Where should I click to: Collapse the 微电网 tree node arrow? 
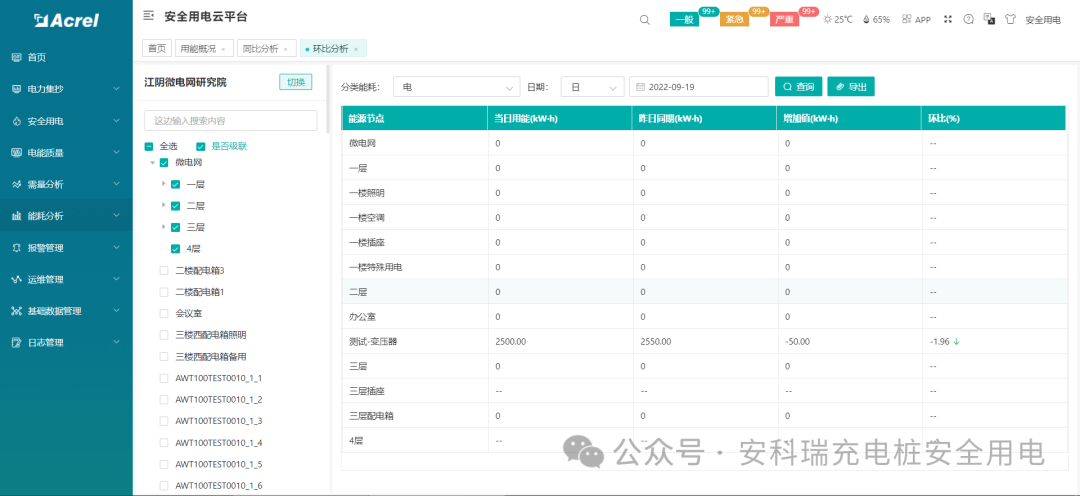(x=152, y=163)
